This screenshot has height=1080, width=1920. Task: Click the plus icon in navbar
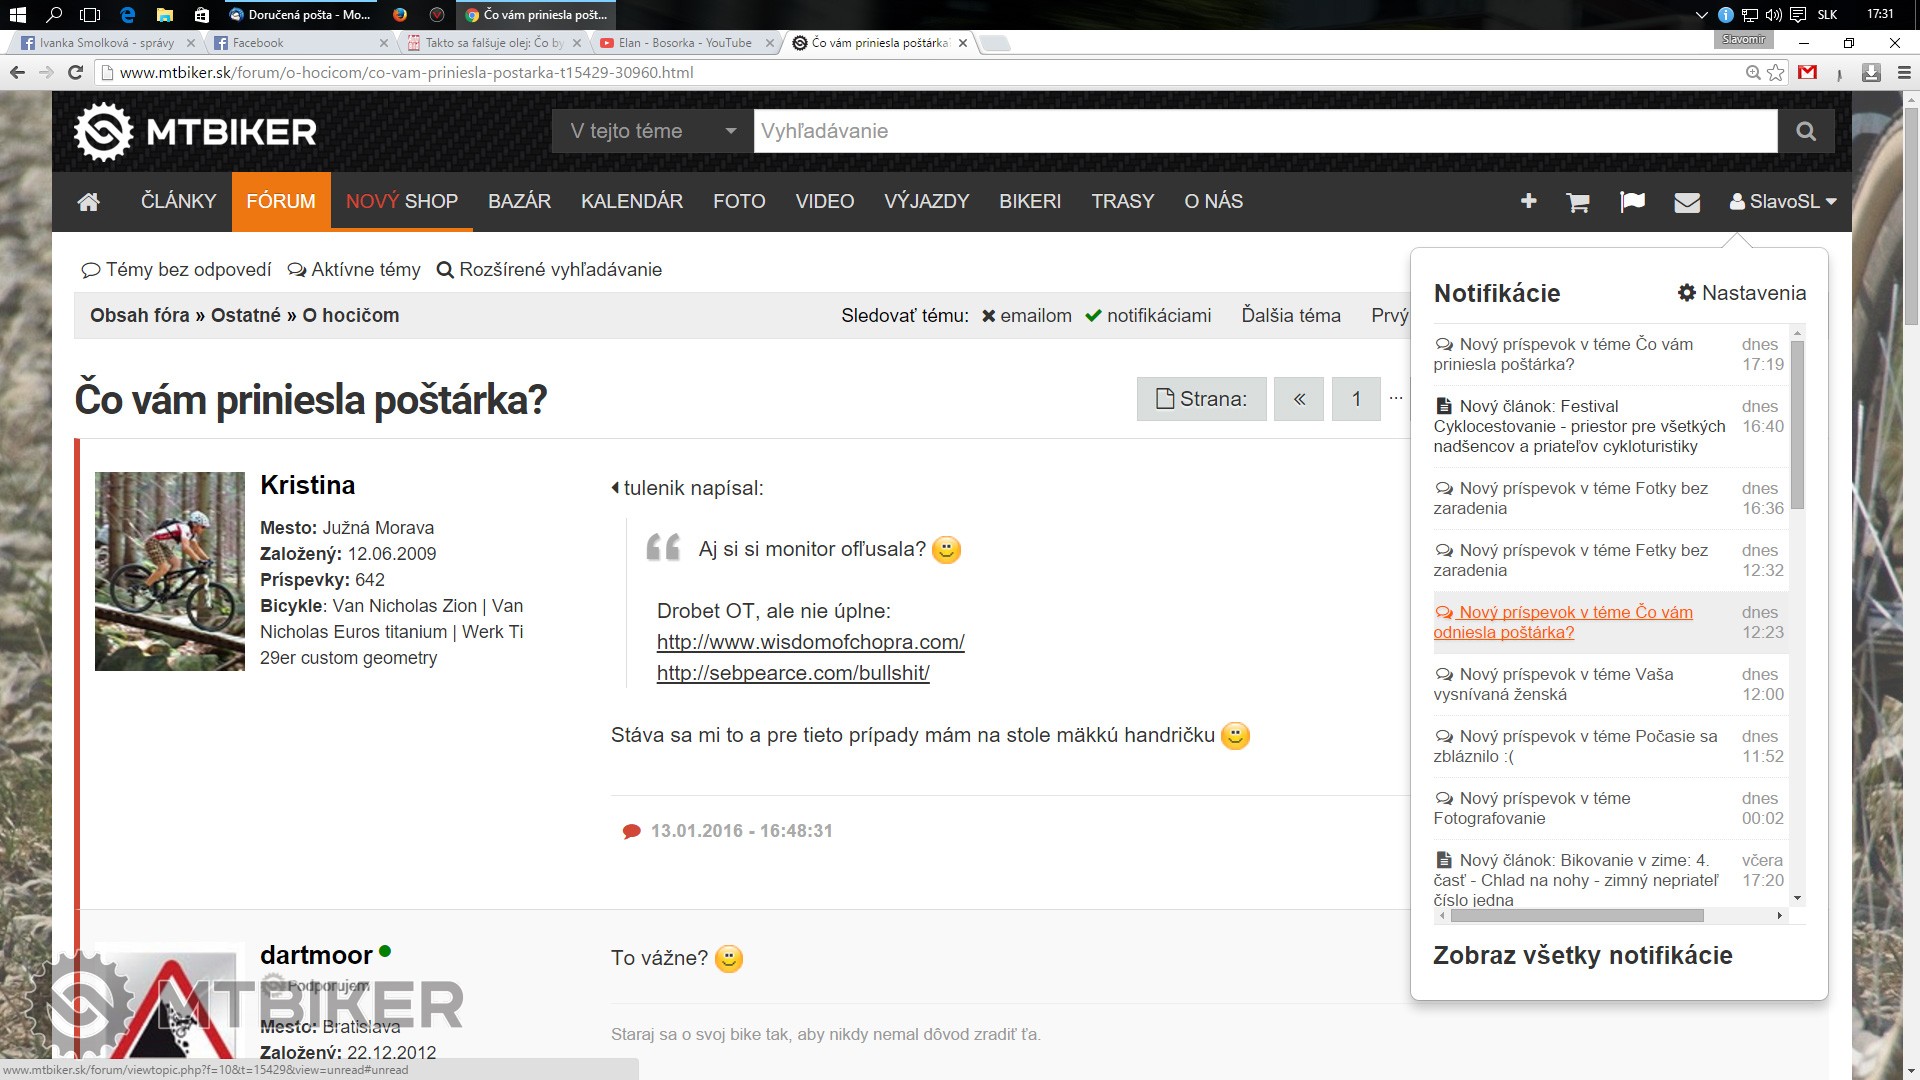pos(1528,202)
